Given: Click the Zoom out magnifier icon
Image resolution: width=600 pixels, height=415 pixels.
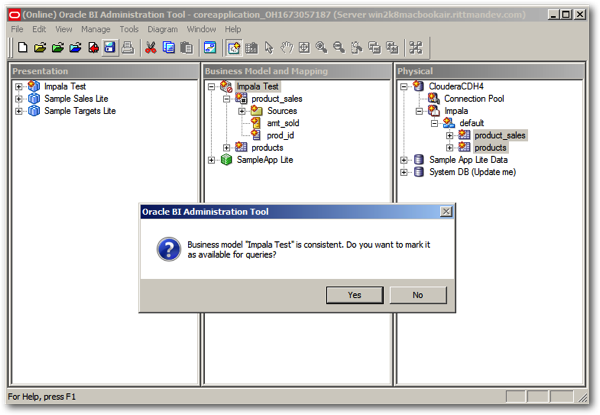Looking at the screenshot, I should (339, 48).
